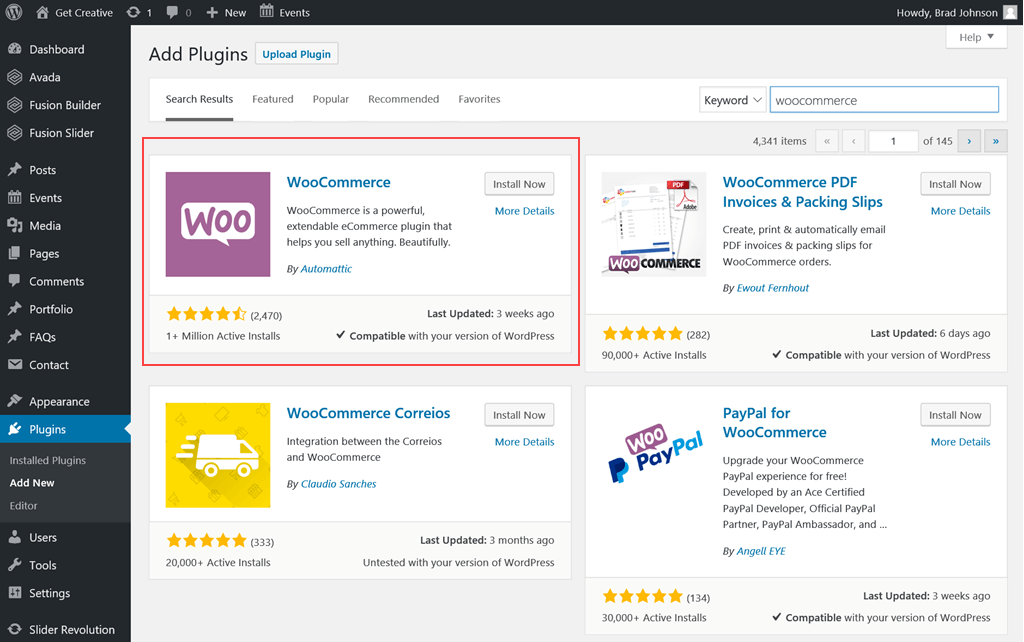Open Fusion Builder icon in sidebar
The width and height of the screenshot is (1024, 642).
coord(15,104)
